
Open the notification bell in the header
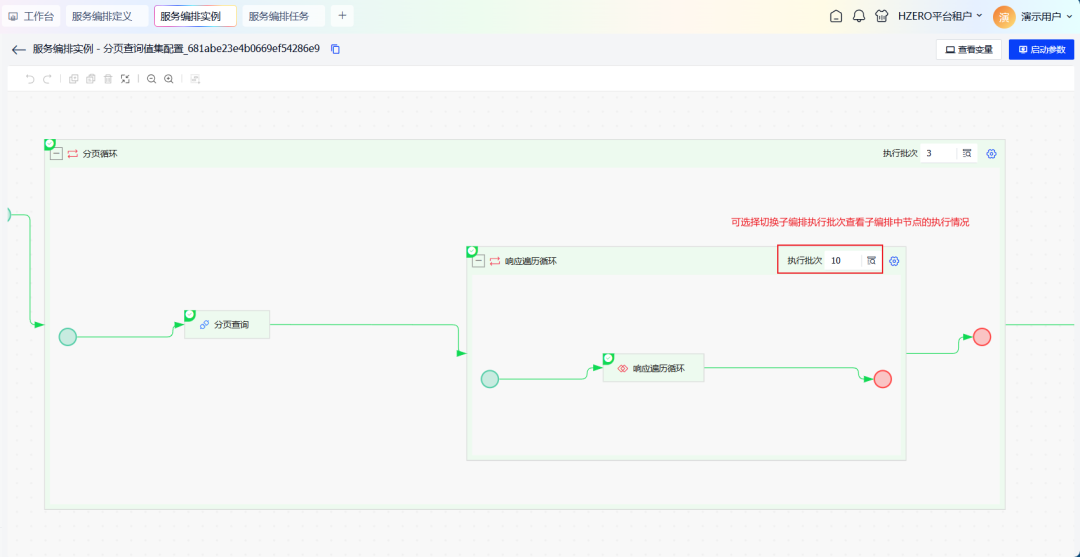click(859, 16)
